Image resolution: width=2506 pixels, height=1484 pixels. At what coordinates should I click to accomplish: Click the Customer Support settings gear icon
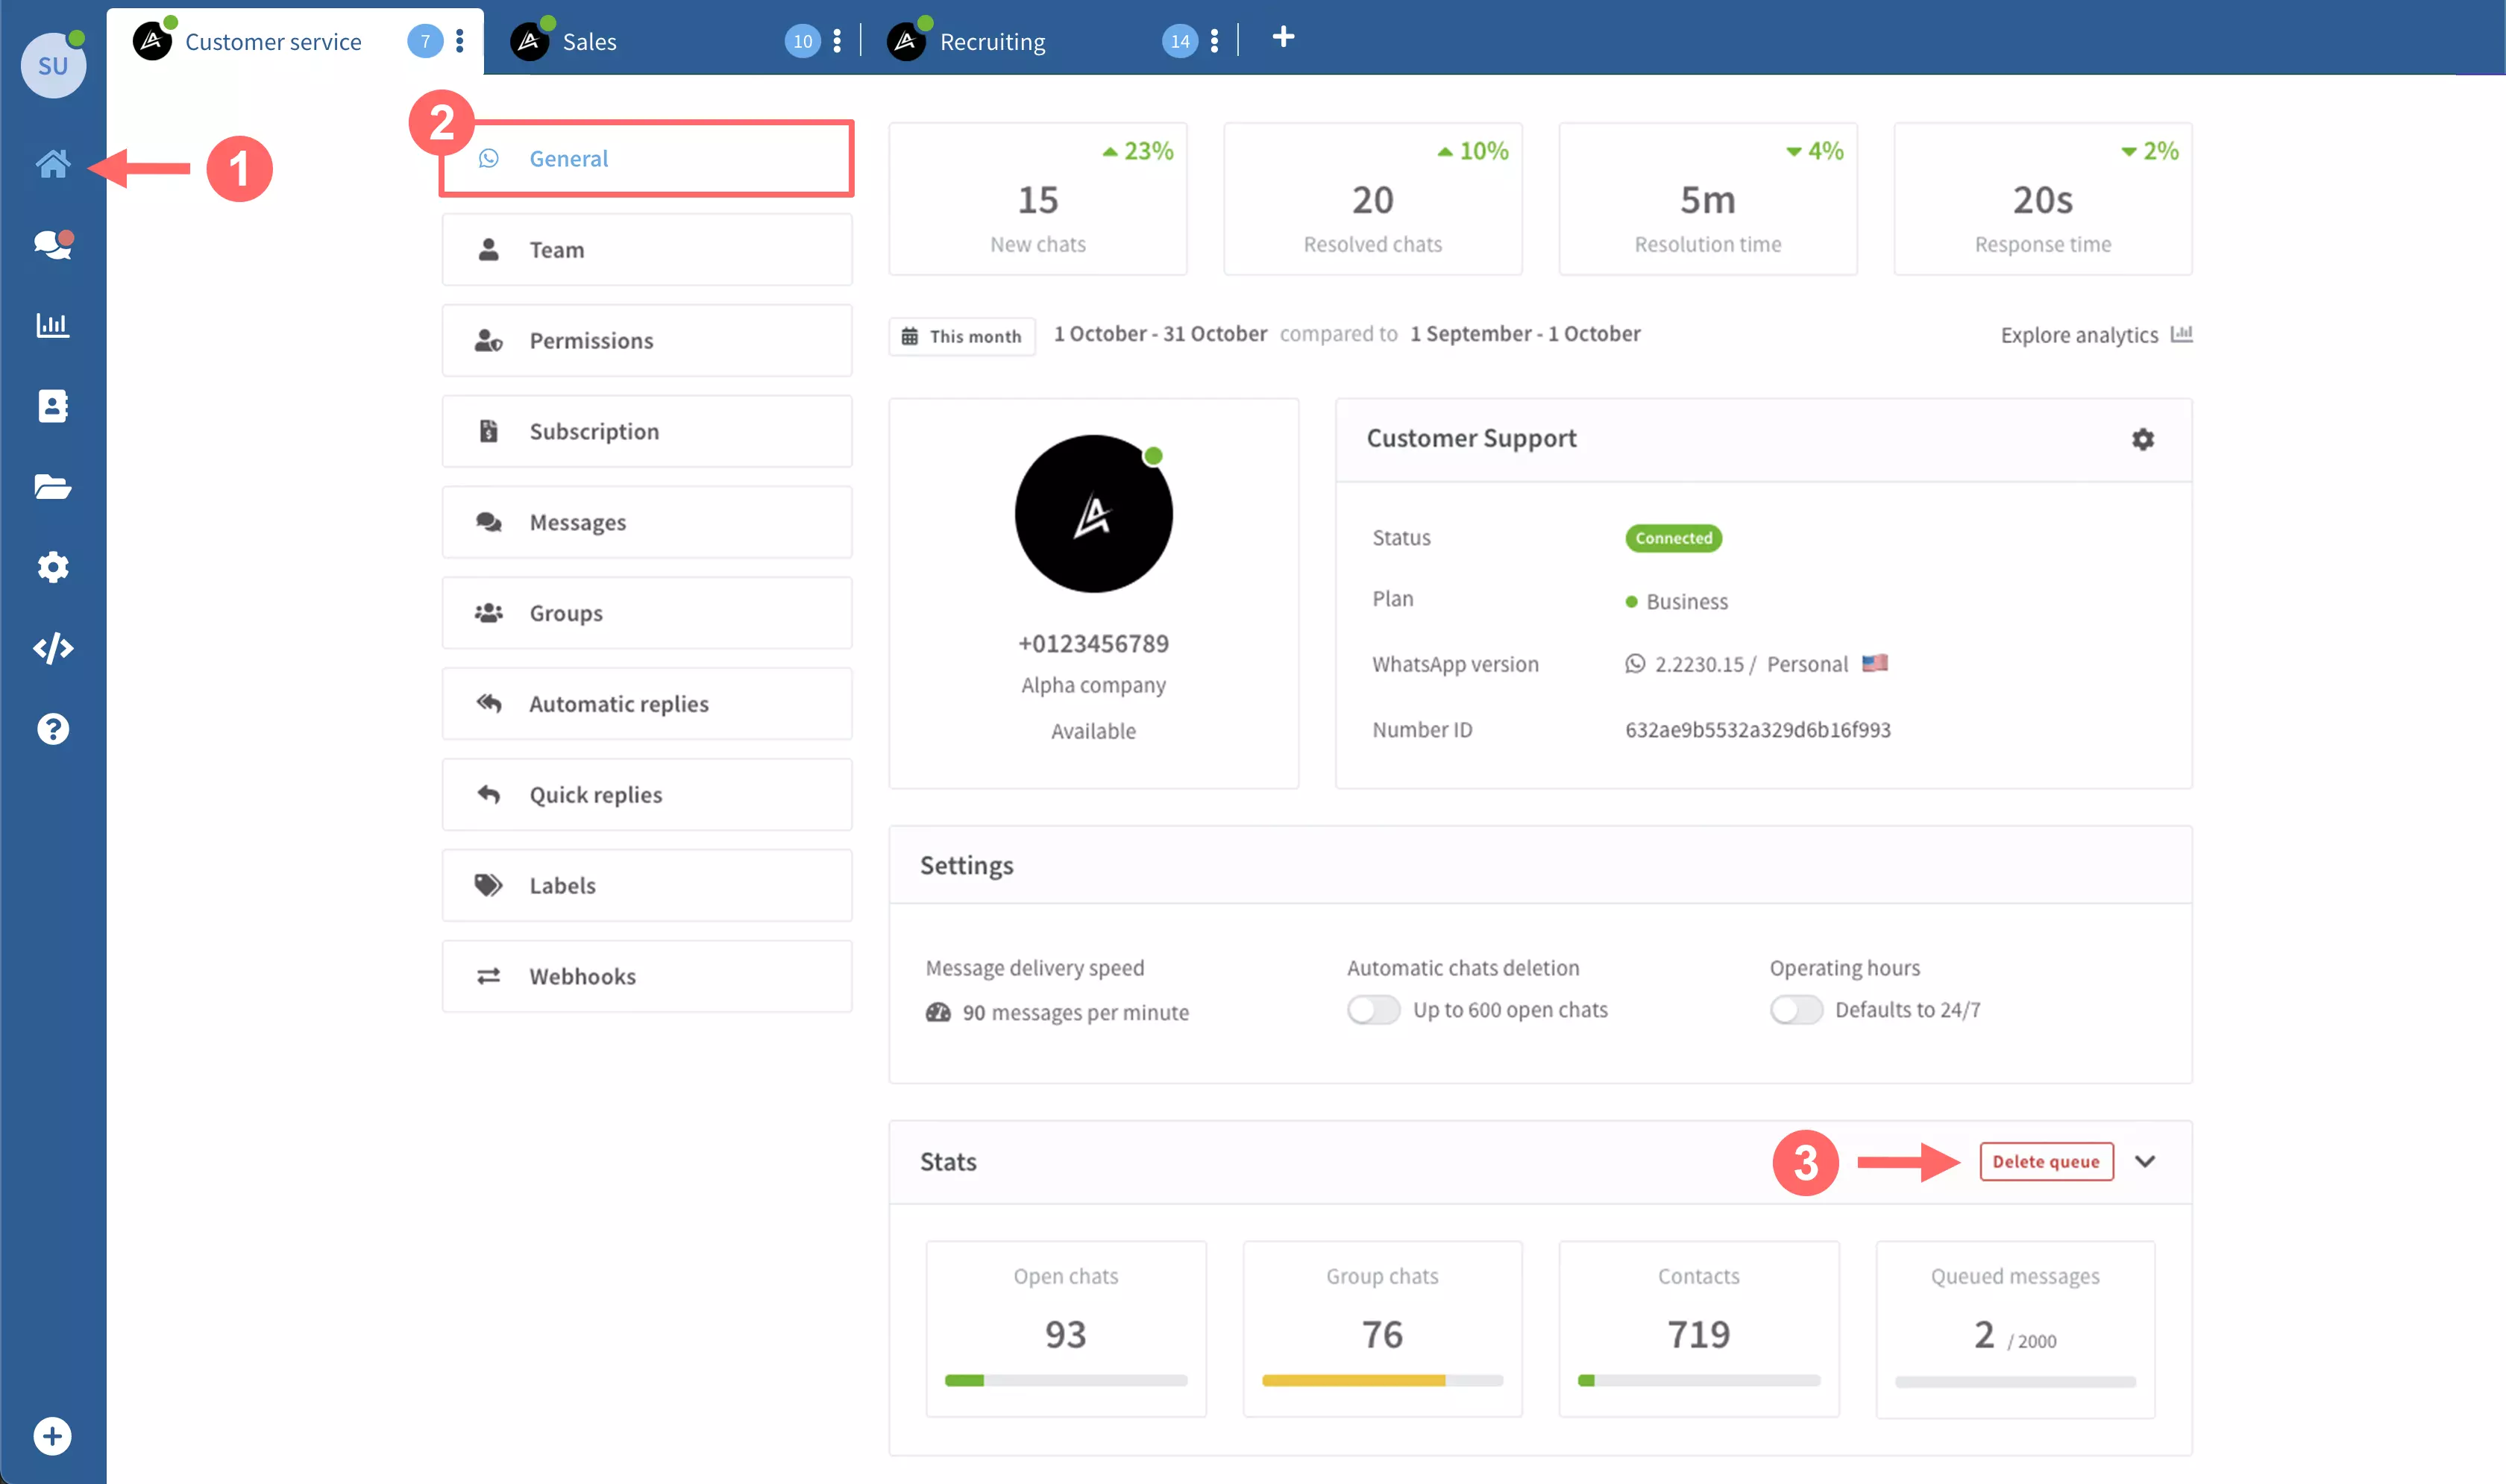point(2142,439)
